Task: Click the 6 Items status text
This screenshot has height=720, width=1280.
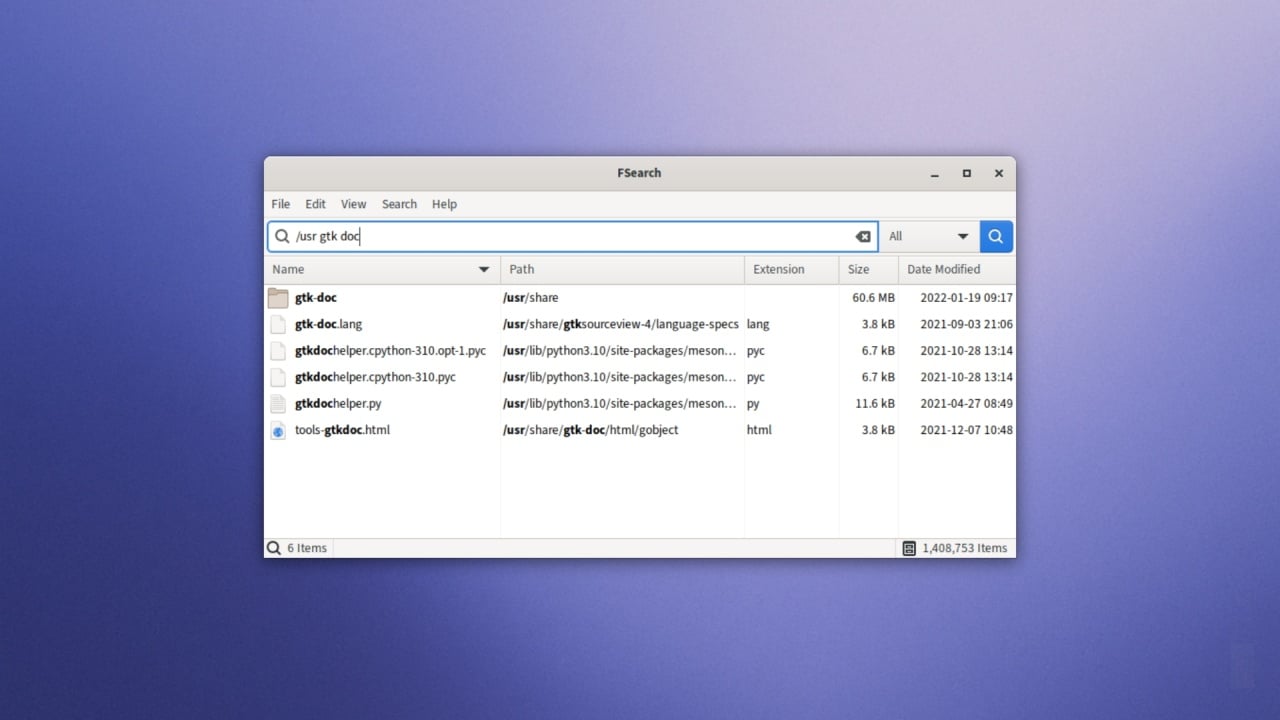Action: click(307, 548)
